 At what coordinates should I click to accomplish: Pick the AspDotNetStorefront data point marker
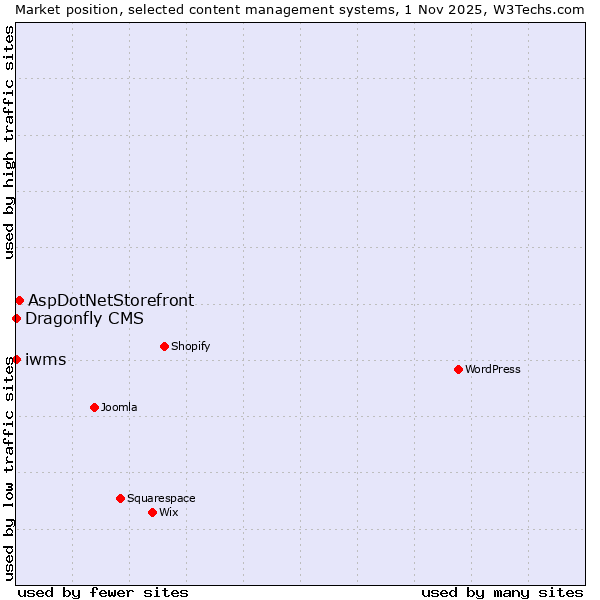click(19, 300)
